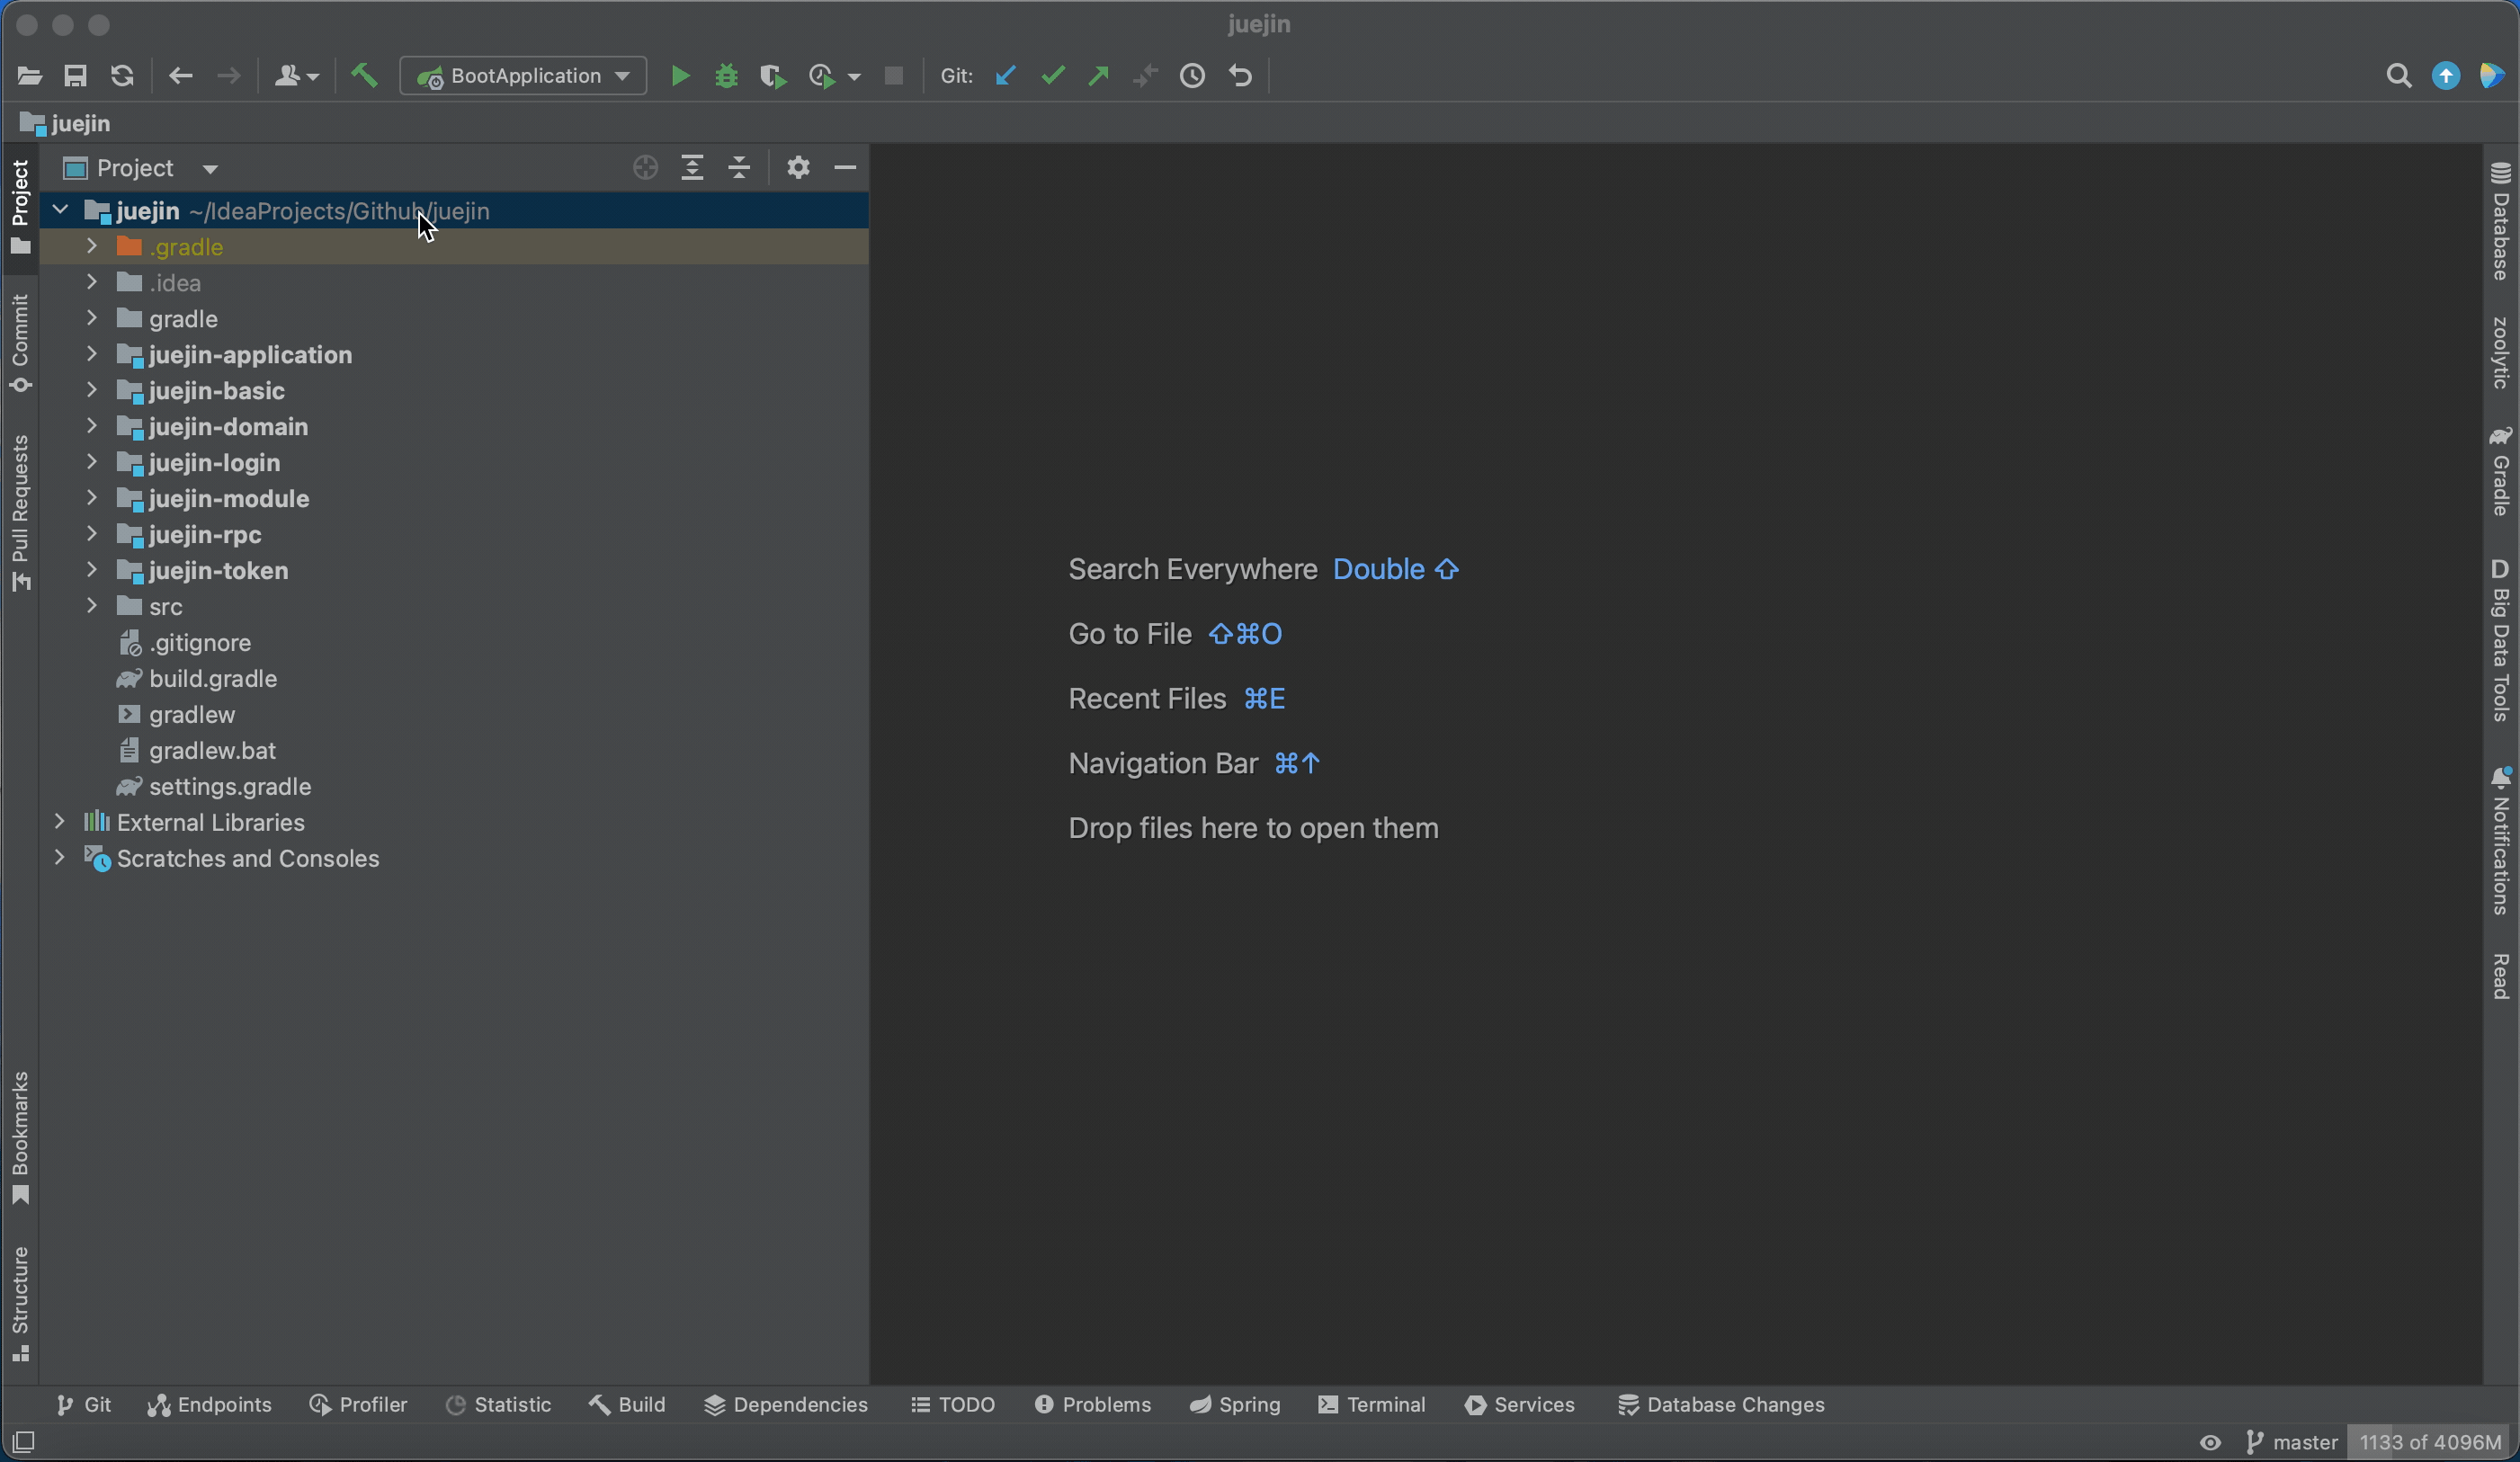The width and height of the screenshot is (2520, 1462).
Task: Click the master branch widget
Action: (x=2292, y=1442)
